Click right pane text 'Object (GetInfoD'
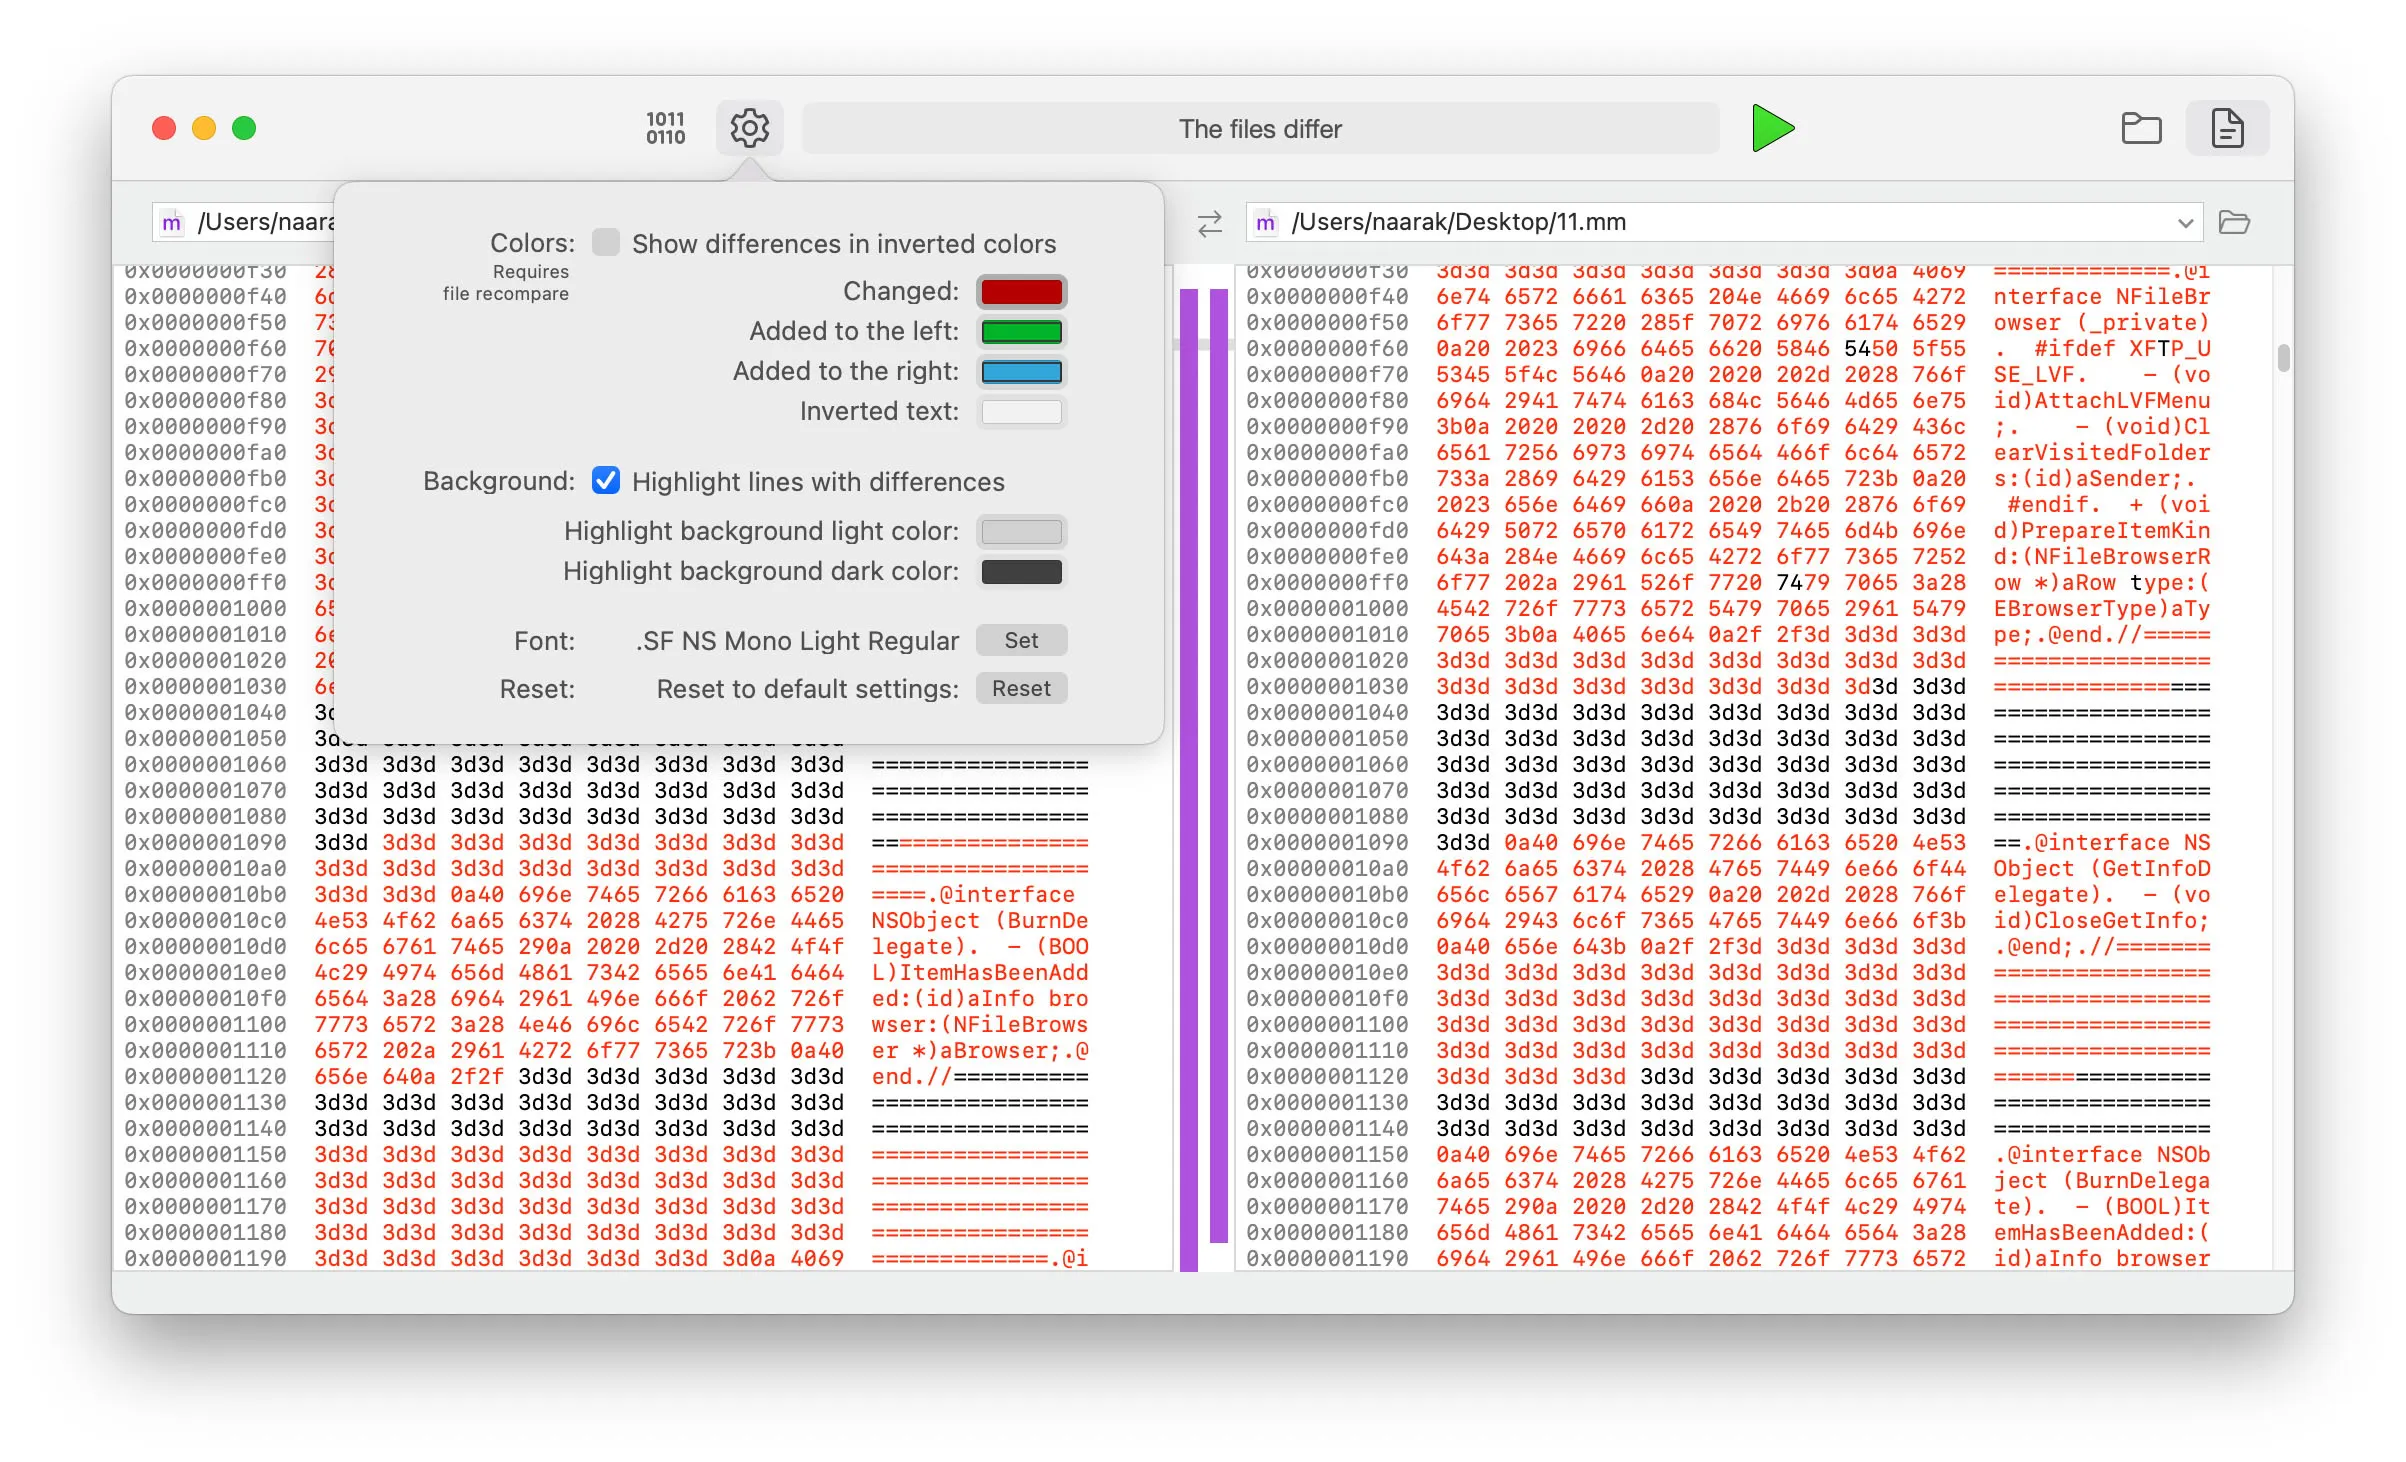The height and width of the screenshot is (1462, 2406). click(x=2101, y=868)
